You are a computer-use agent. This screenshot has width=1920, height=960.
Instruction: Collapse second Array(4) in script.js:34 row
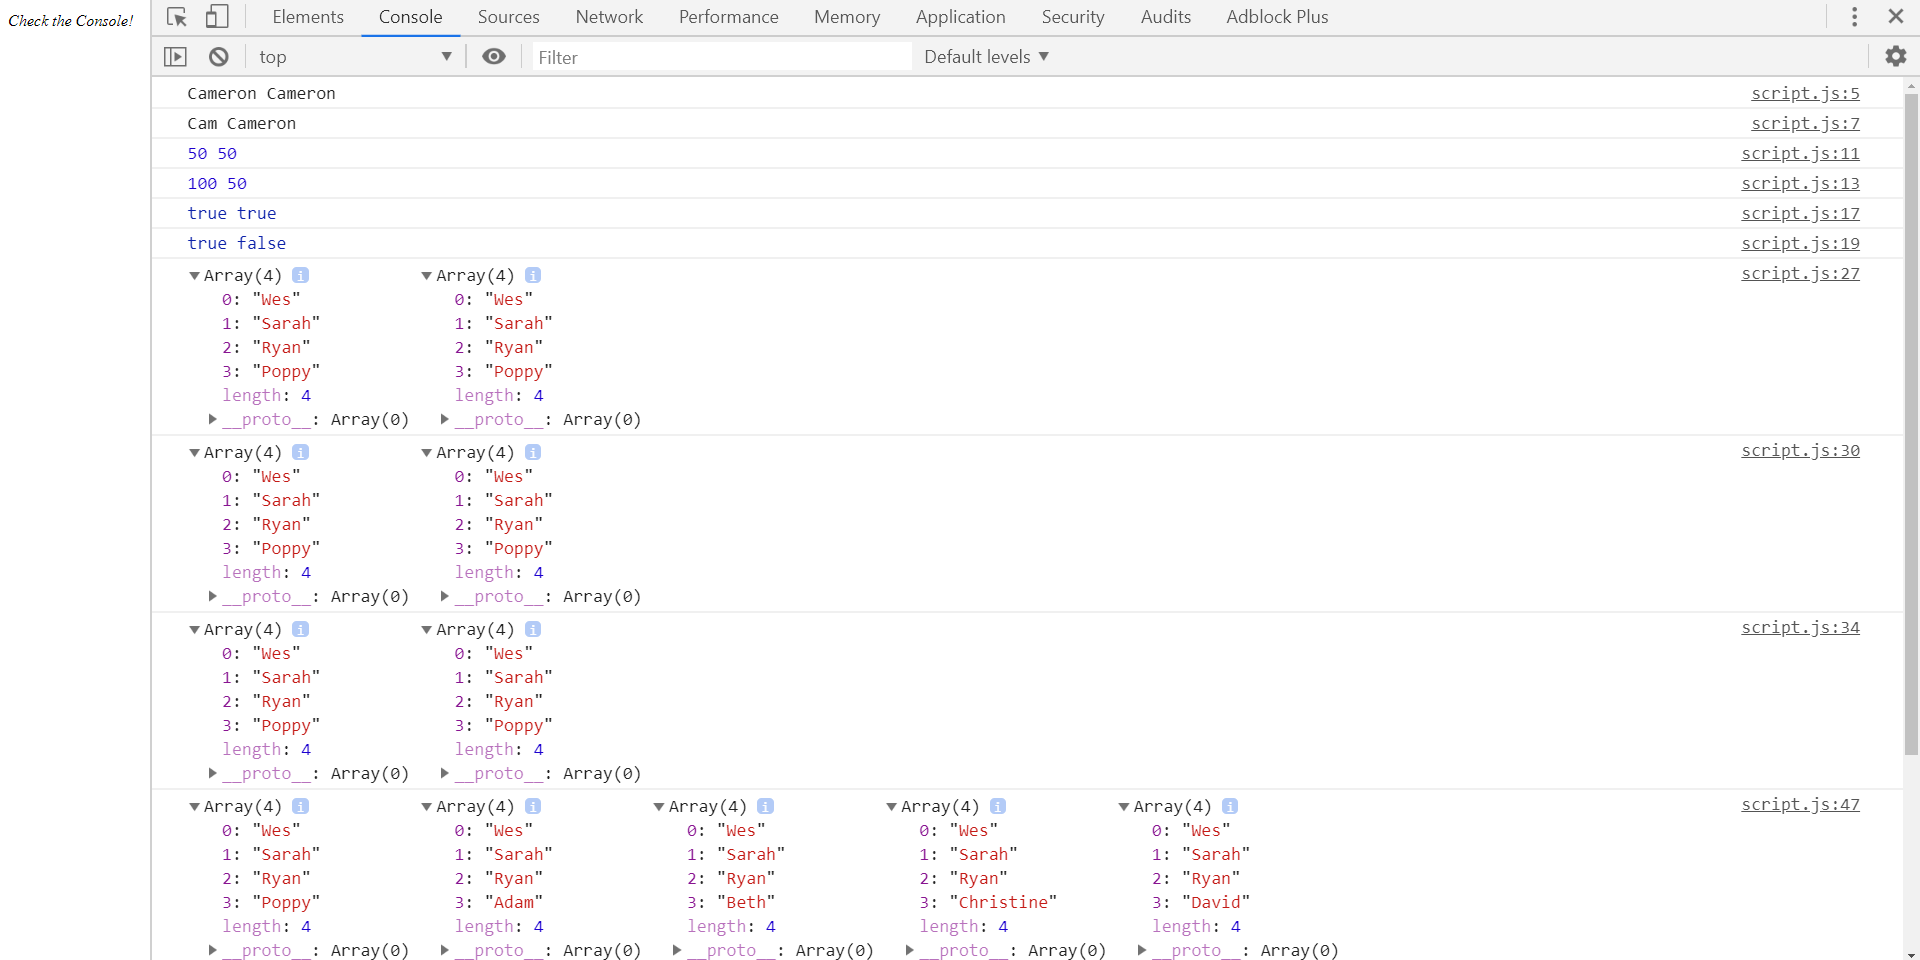(x=426, y=629)
